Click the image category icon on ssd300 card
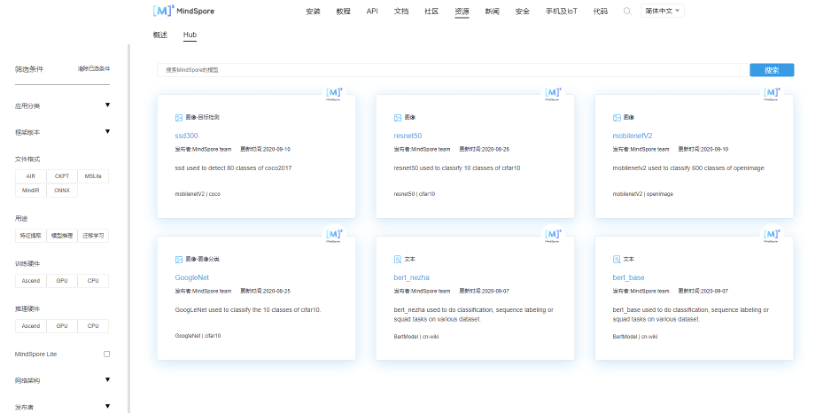 tap(179, 118)
